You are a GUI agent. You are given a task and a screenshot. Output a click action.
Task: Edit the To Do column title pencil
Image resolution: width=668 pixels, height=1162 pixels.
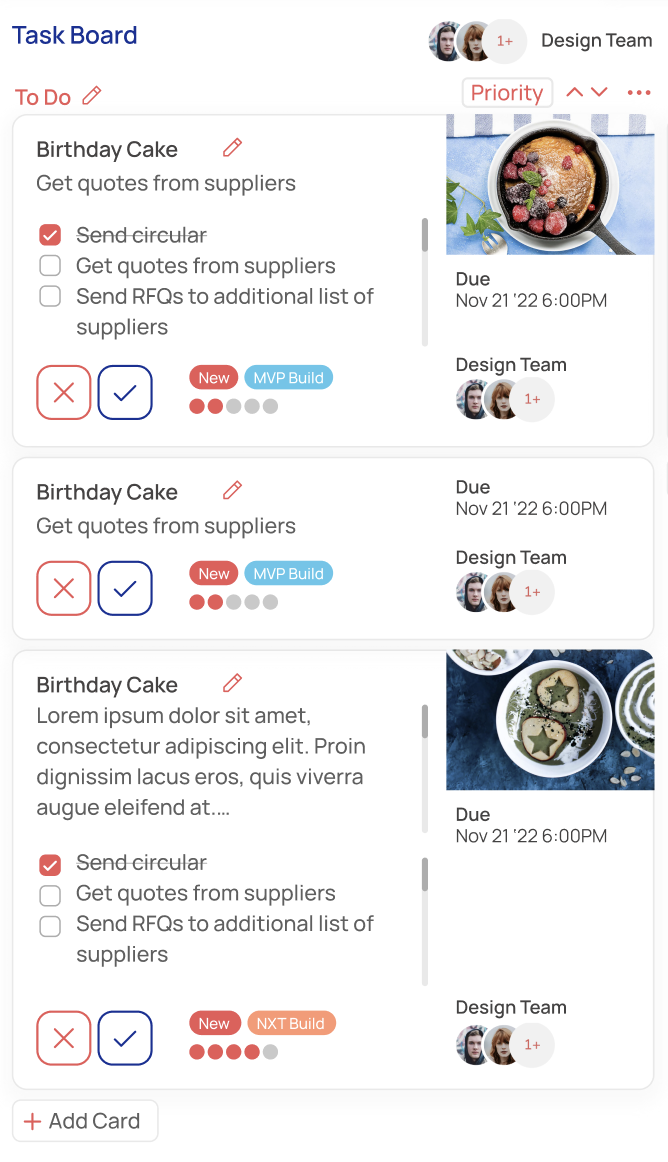pos(92,96)
